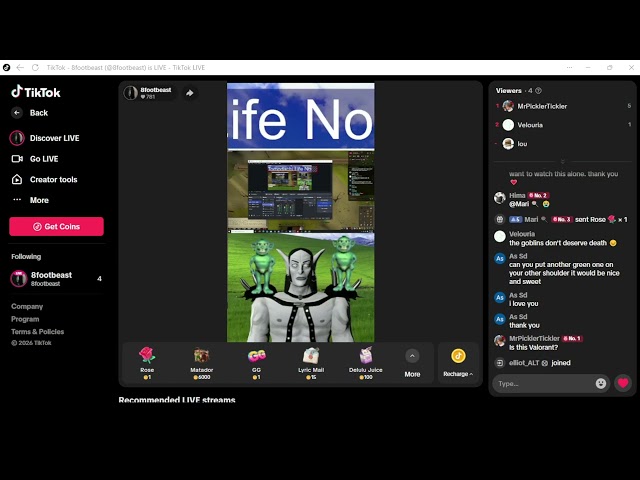
Task: Expand the viewers list chevron
Action: coord(563,161)
